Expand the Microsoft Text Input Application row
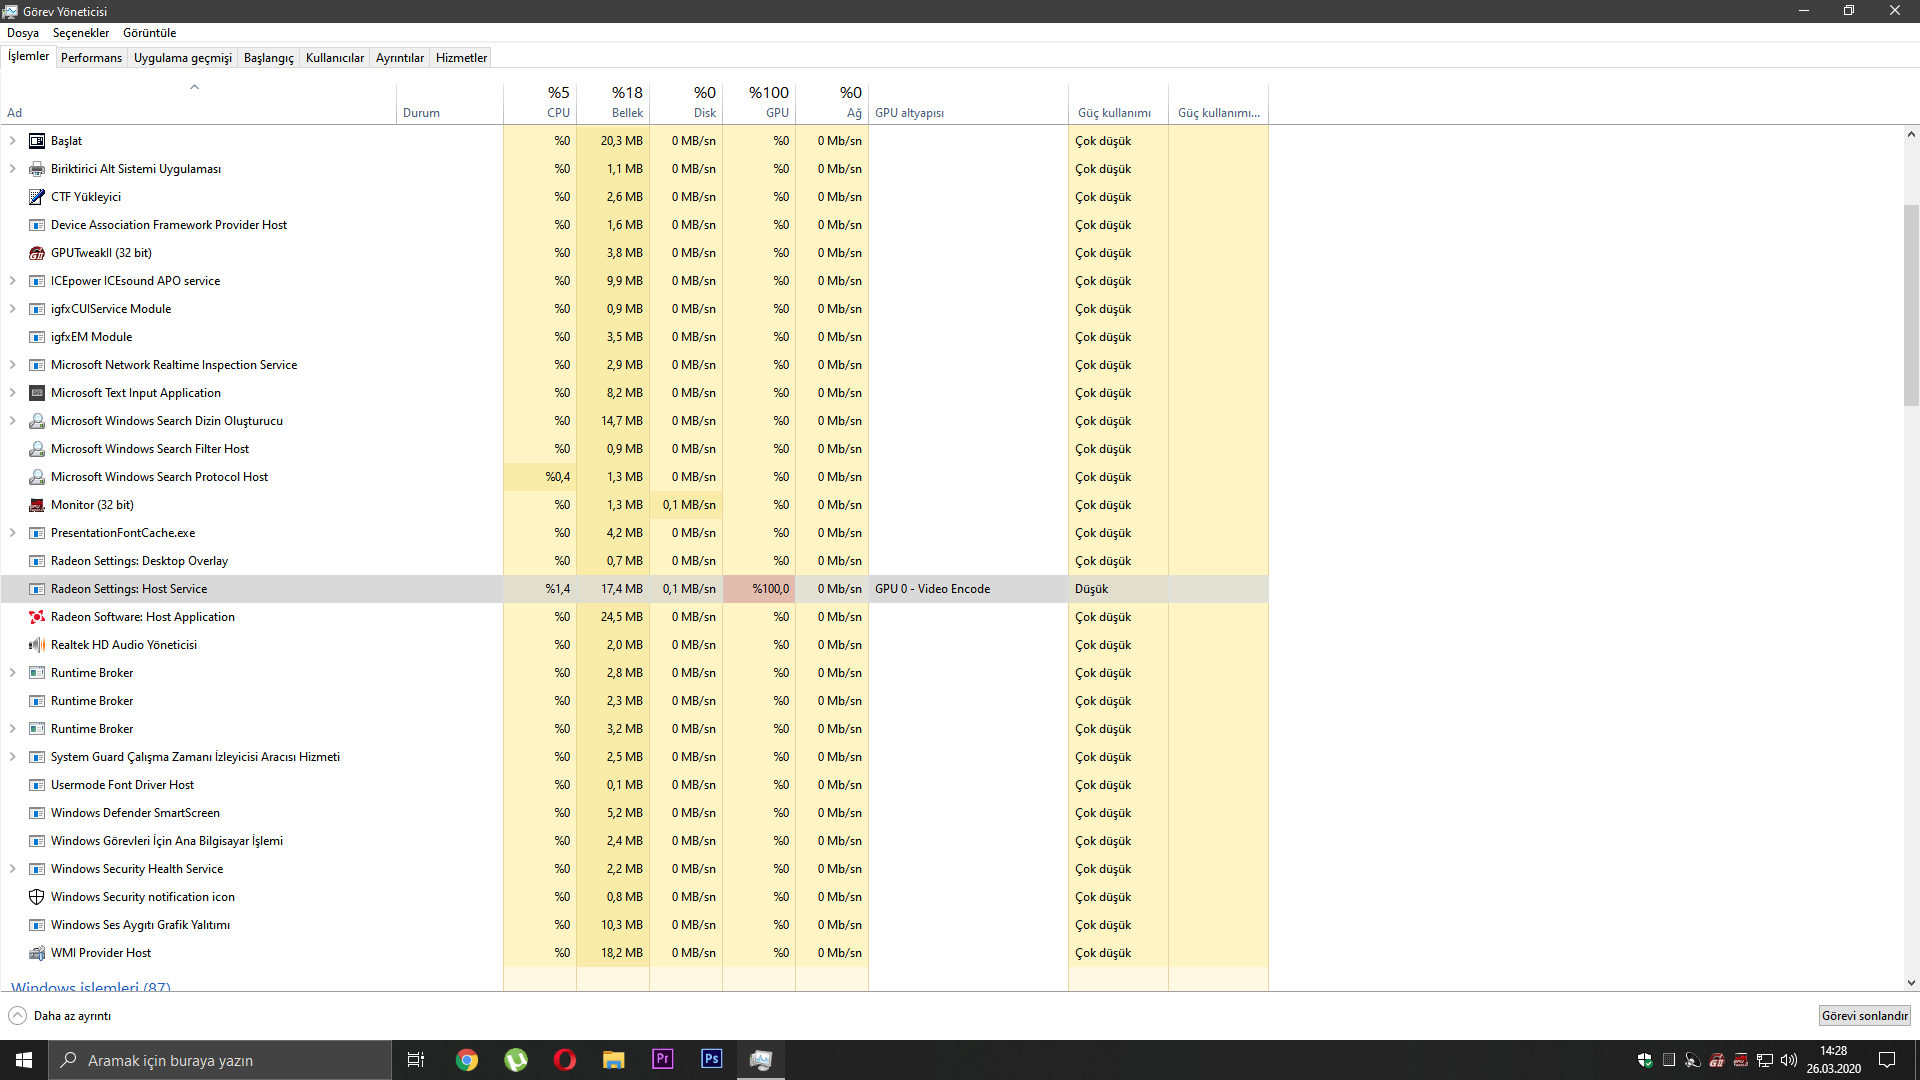This screenshot has height=1080, width=1920. tap(13, 393)
